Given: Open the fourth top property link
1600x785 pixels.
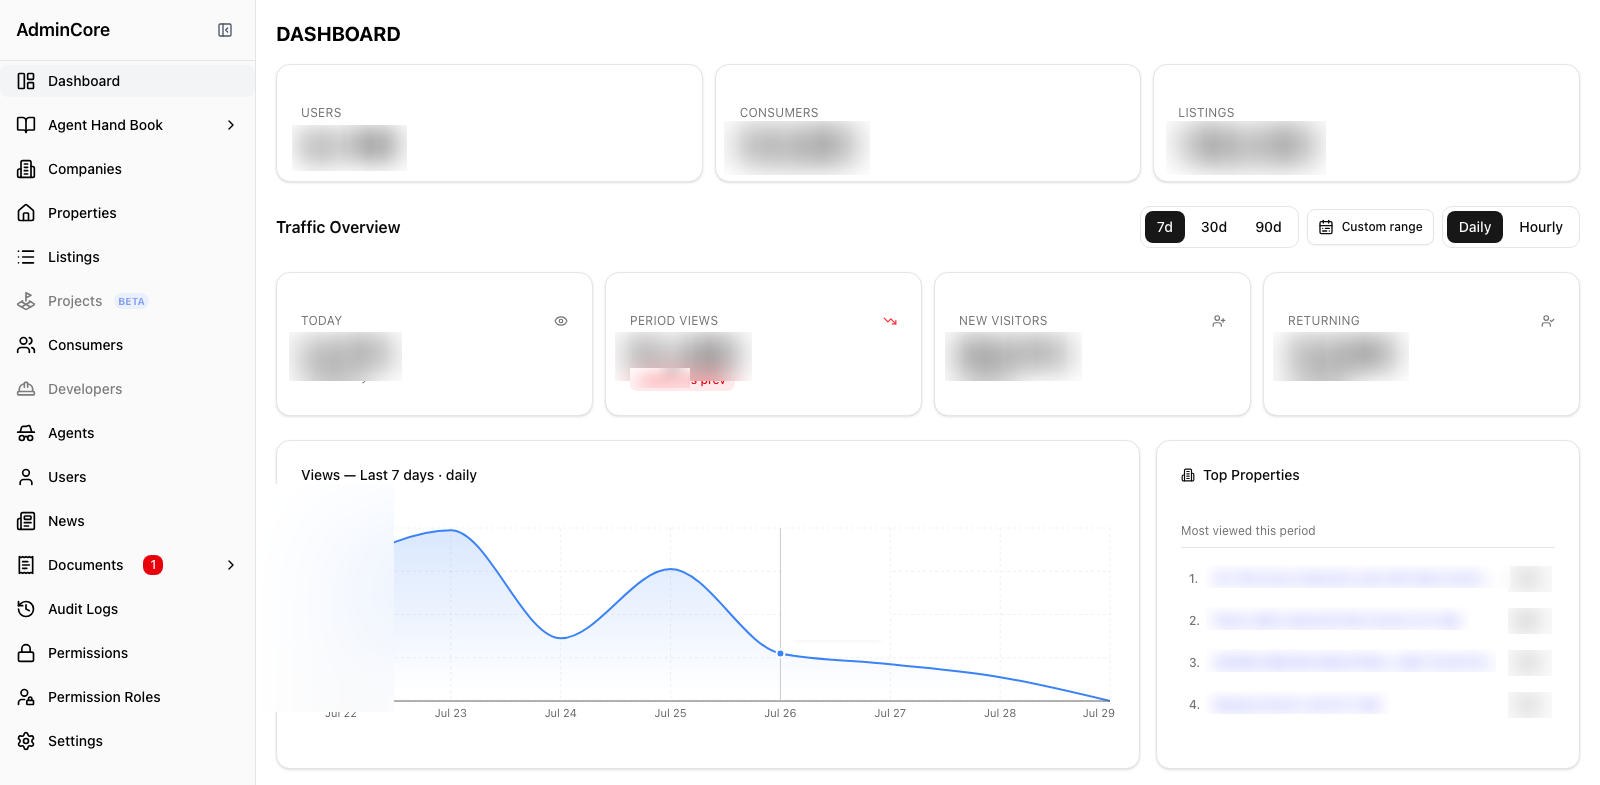Looking at the screenshot, I should (1297, 704).
